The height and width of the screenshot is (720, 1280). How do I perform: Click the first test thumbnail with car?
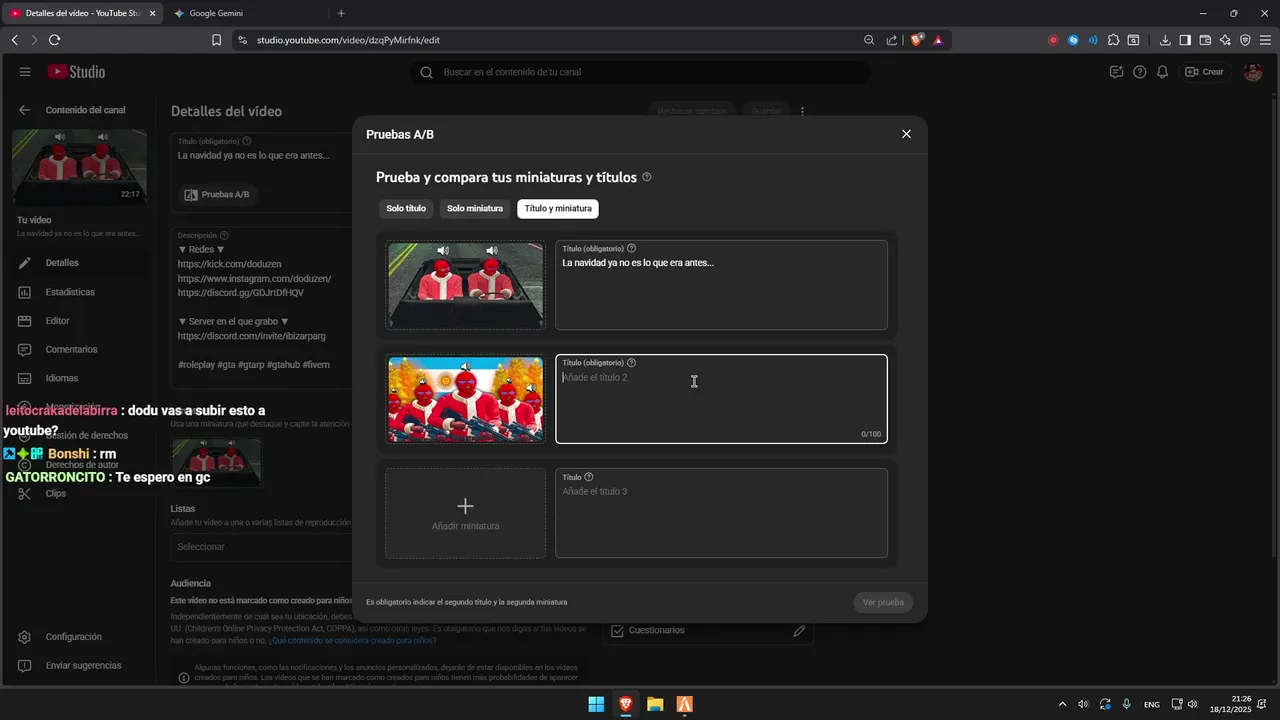466,285
